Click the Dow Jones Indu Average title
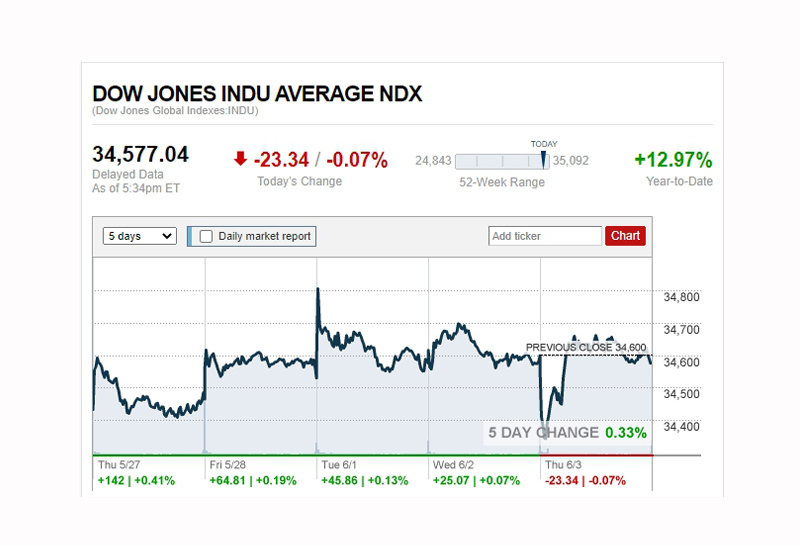The image size is (800, 546). tap(257, 94)
